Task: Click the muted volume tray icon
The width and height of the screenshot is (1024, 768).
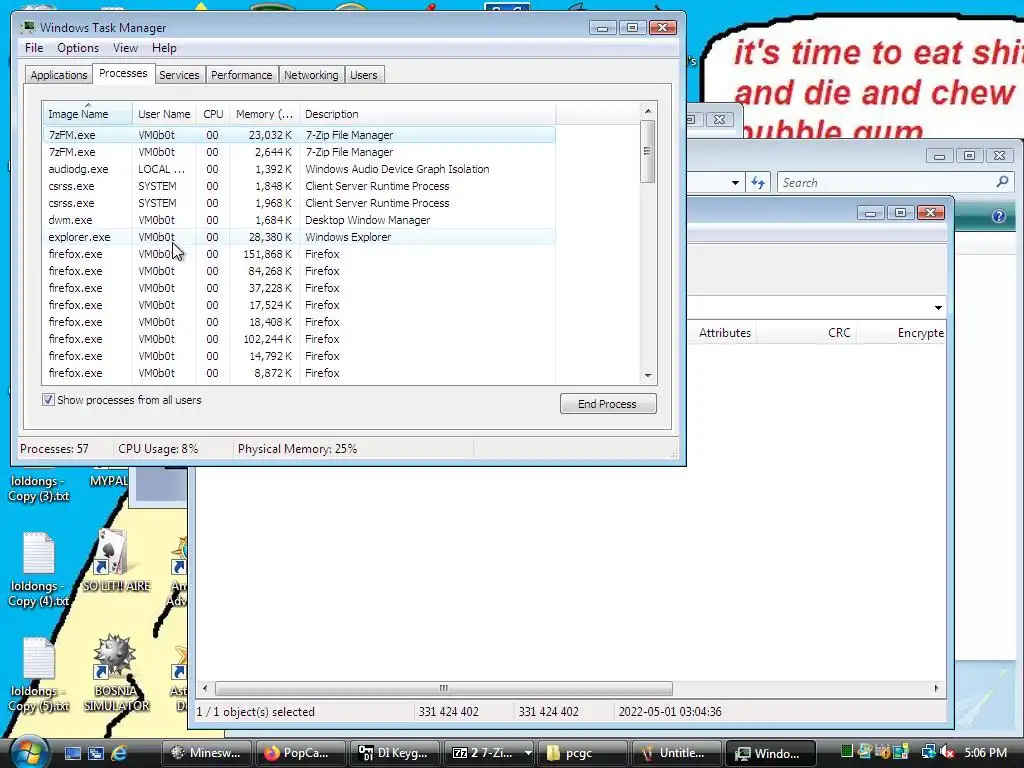Action: point(948,753)
